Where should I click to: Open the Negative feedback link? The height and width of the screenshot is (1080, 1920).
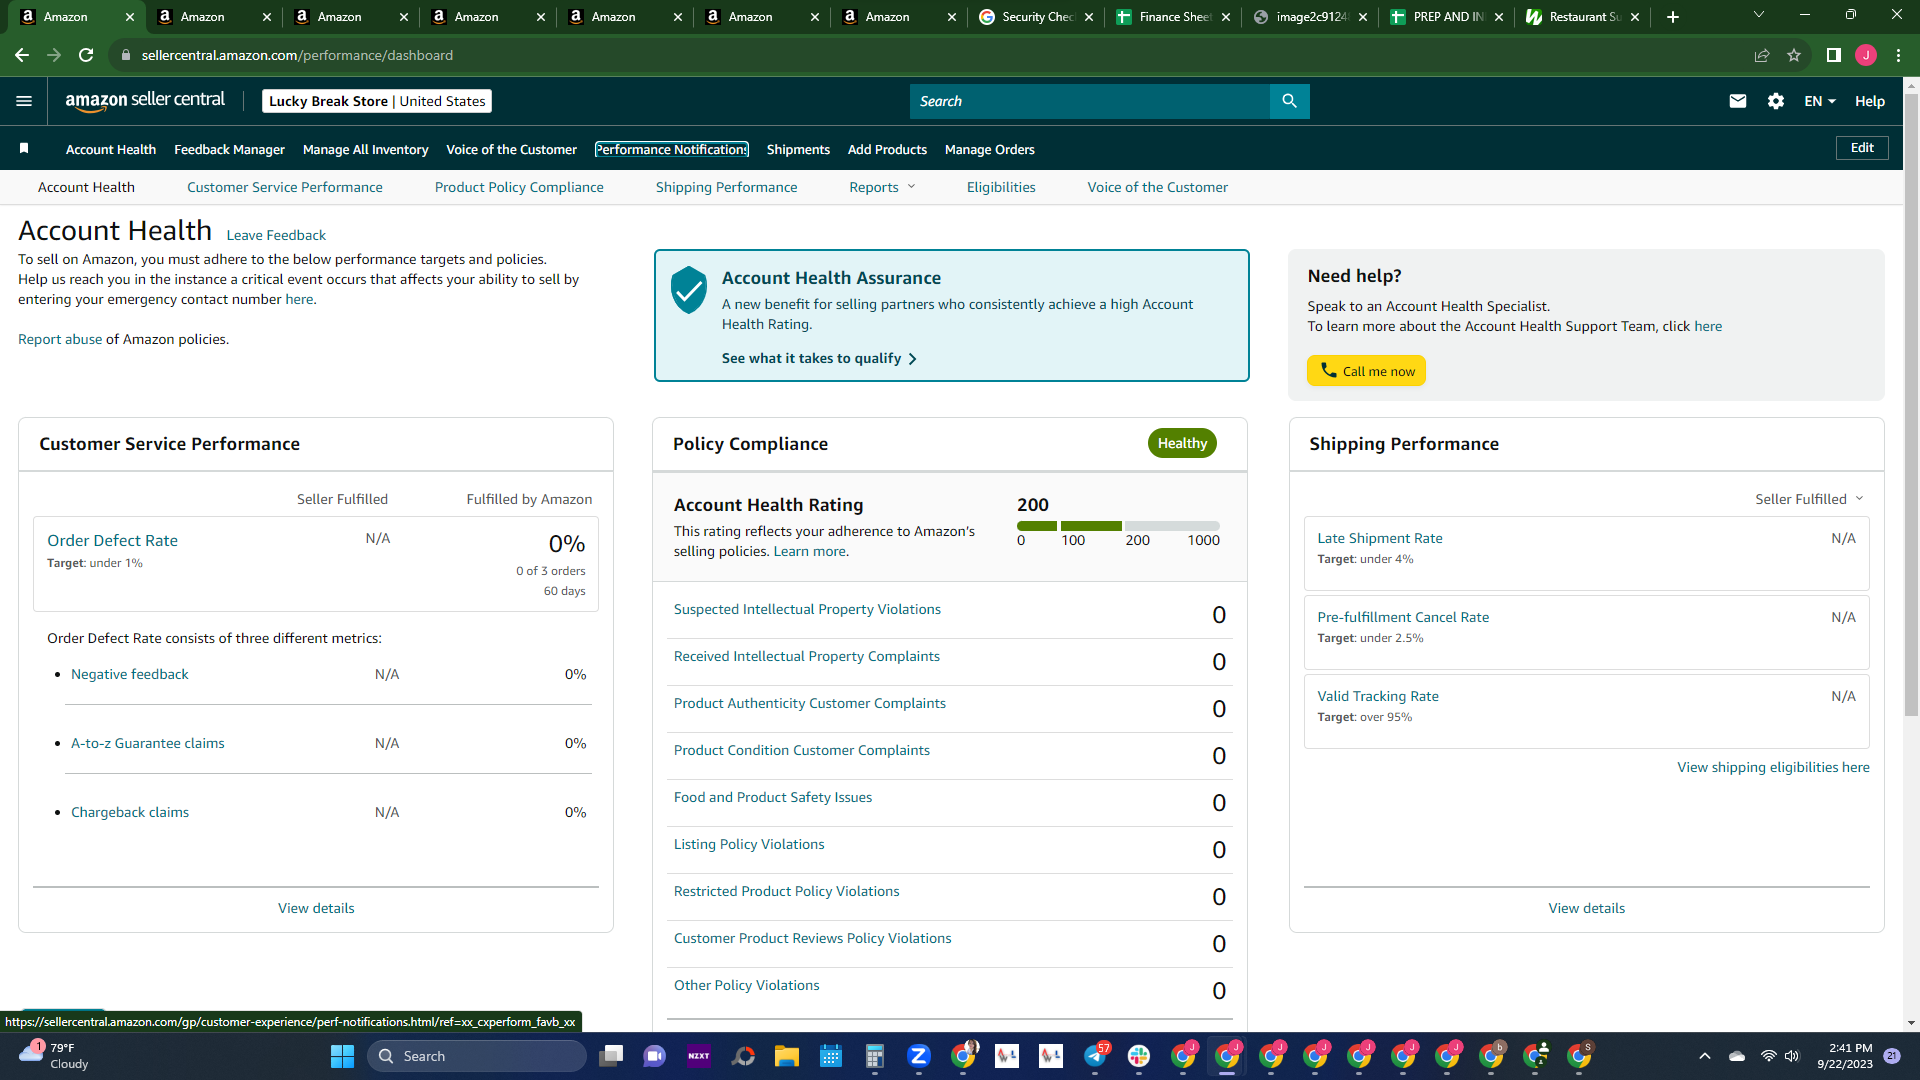[x=130, y=674]
